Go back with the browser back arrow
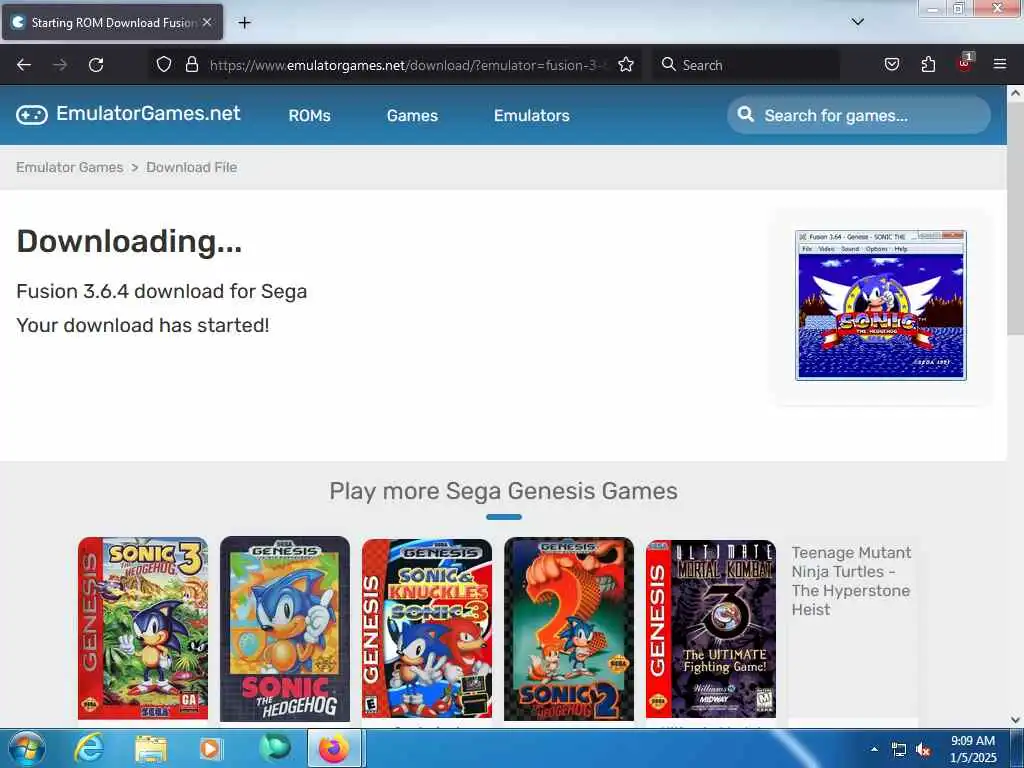 pyautogui.click(x=24, y=65)
